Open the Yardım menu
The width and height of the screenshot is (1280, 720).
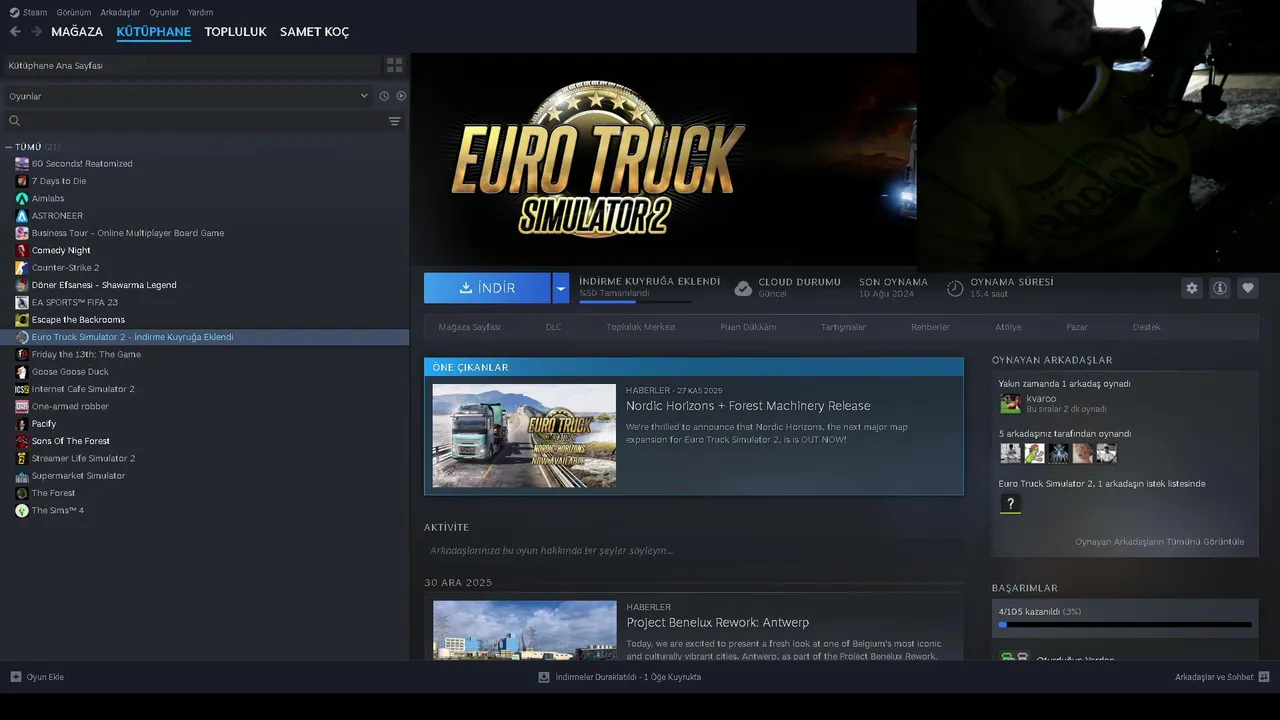(x=200, y=12)
